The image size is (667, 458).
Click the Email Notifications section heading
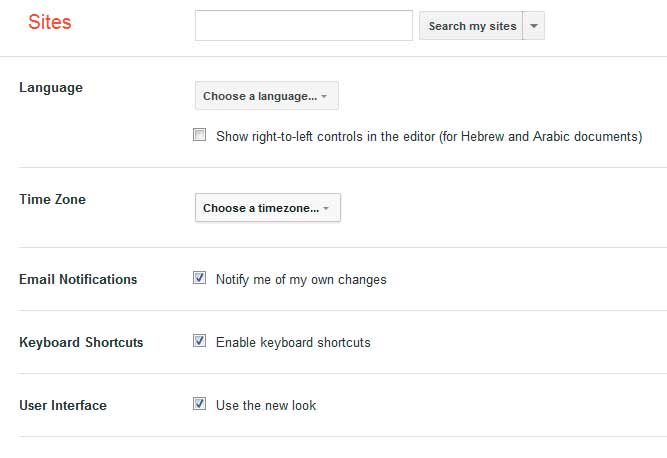(78, 279)
